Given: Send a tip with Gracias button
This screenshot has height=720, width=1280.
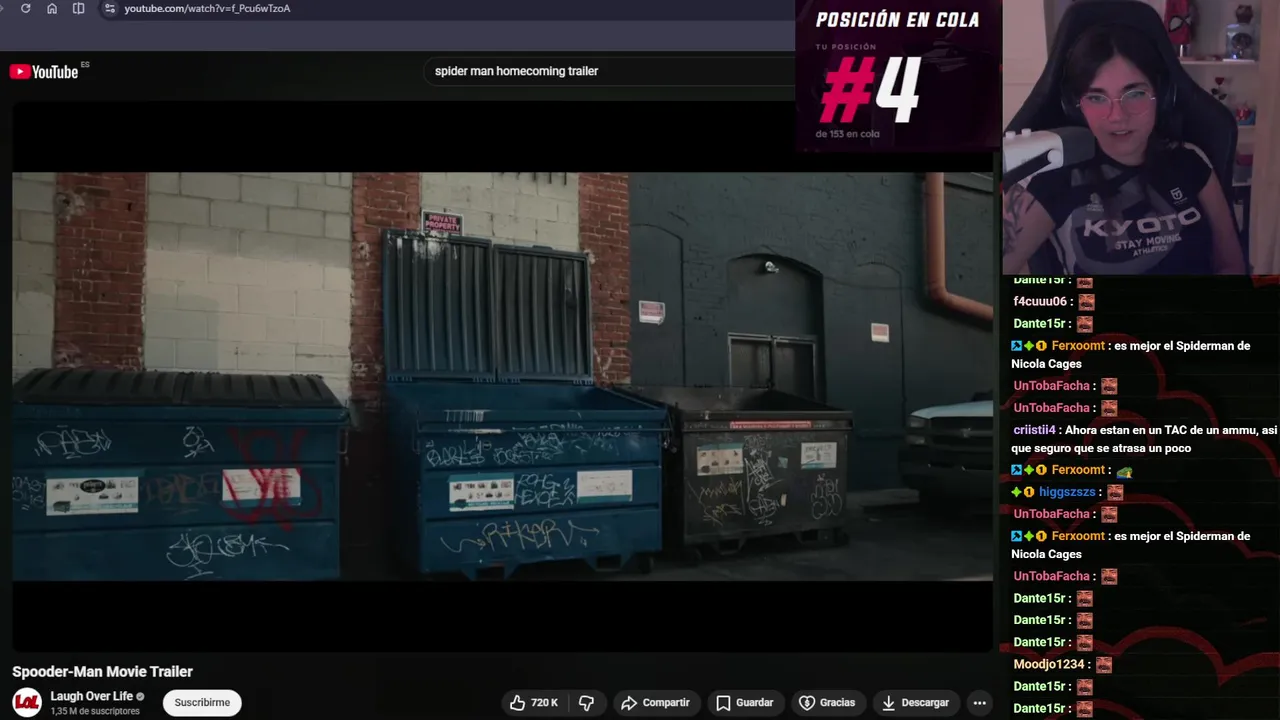Looking at the screenshot, I should pyautogui.click(x=827, y=703).
